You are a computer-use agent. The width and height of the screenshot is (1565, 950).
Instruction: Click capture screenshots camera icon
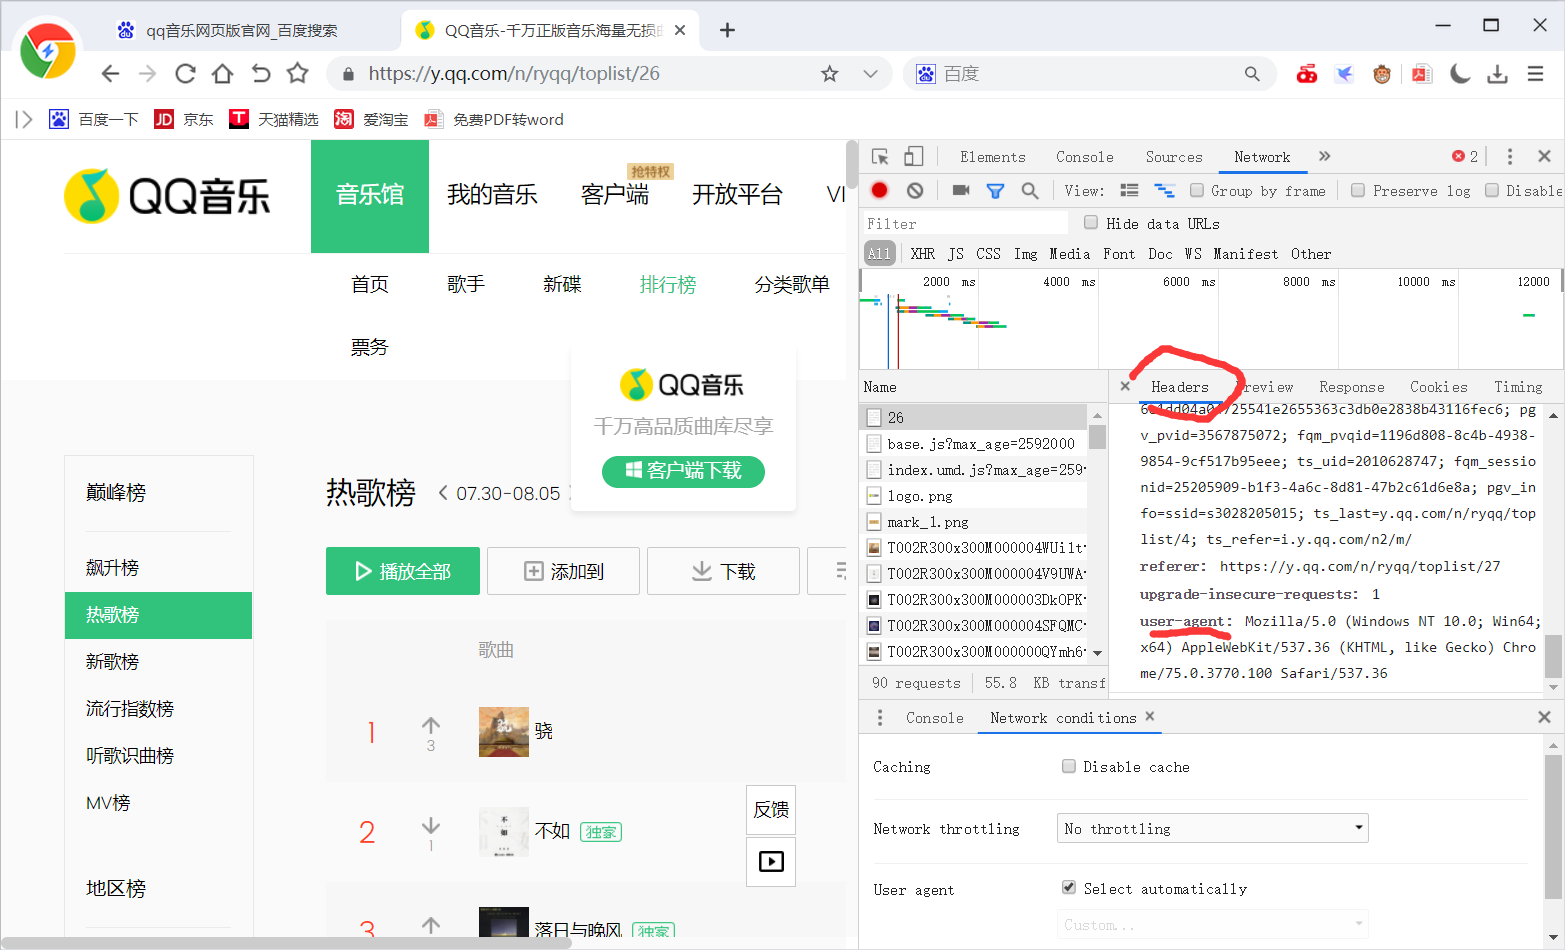pos(961,190)
